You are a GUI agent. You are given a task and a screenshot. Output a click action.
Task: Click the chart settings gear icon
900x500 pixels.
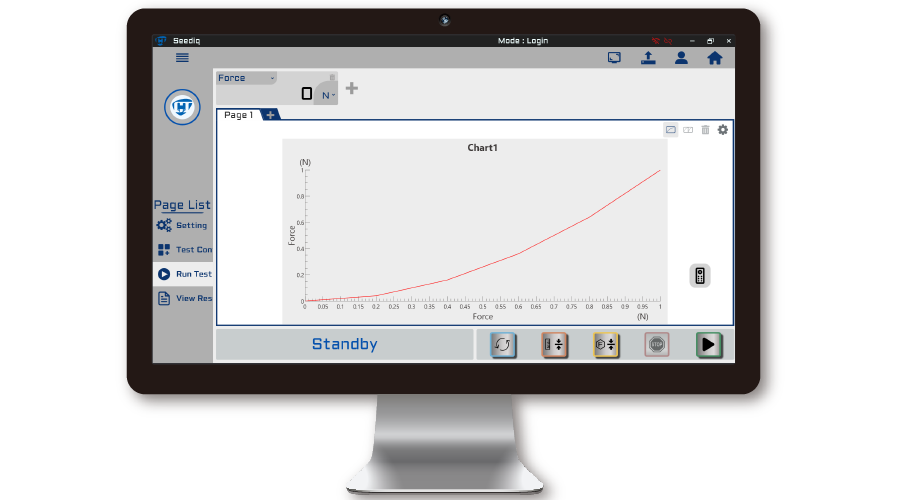click(723, 130)
